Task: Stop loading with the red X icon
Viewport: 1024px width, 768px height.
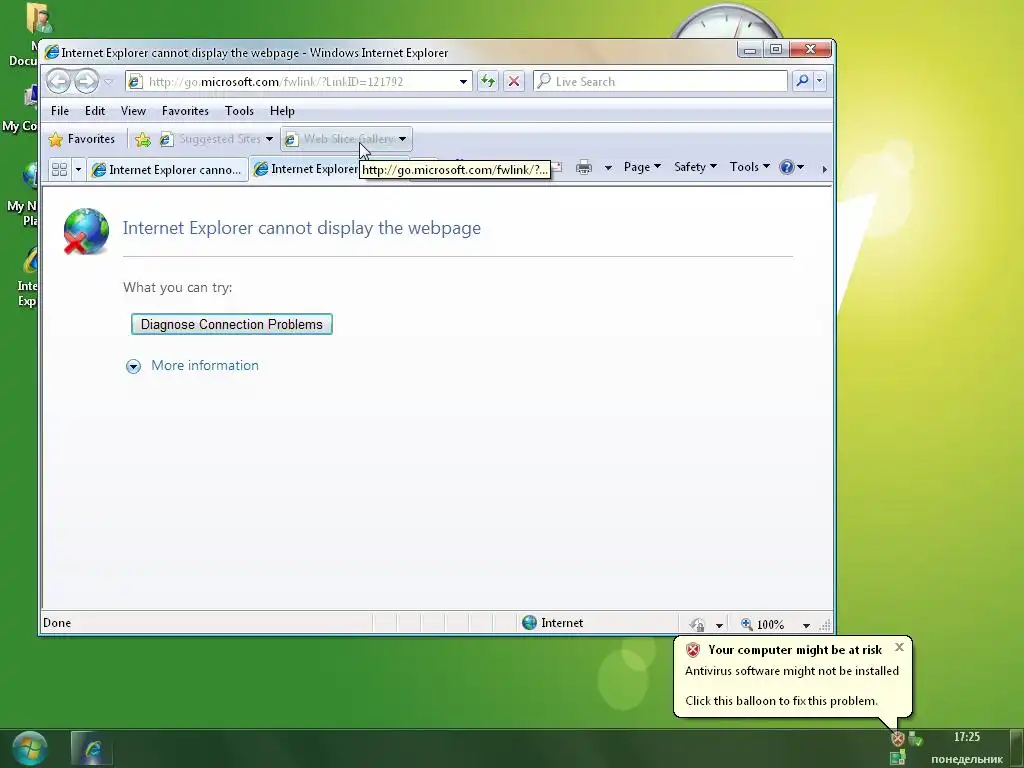Action: (514, 82)
